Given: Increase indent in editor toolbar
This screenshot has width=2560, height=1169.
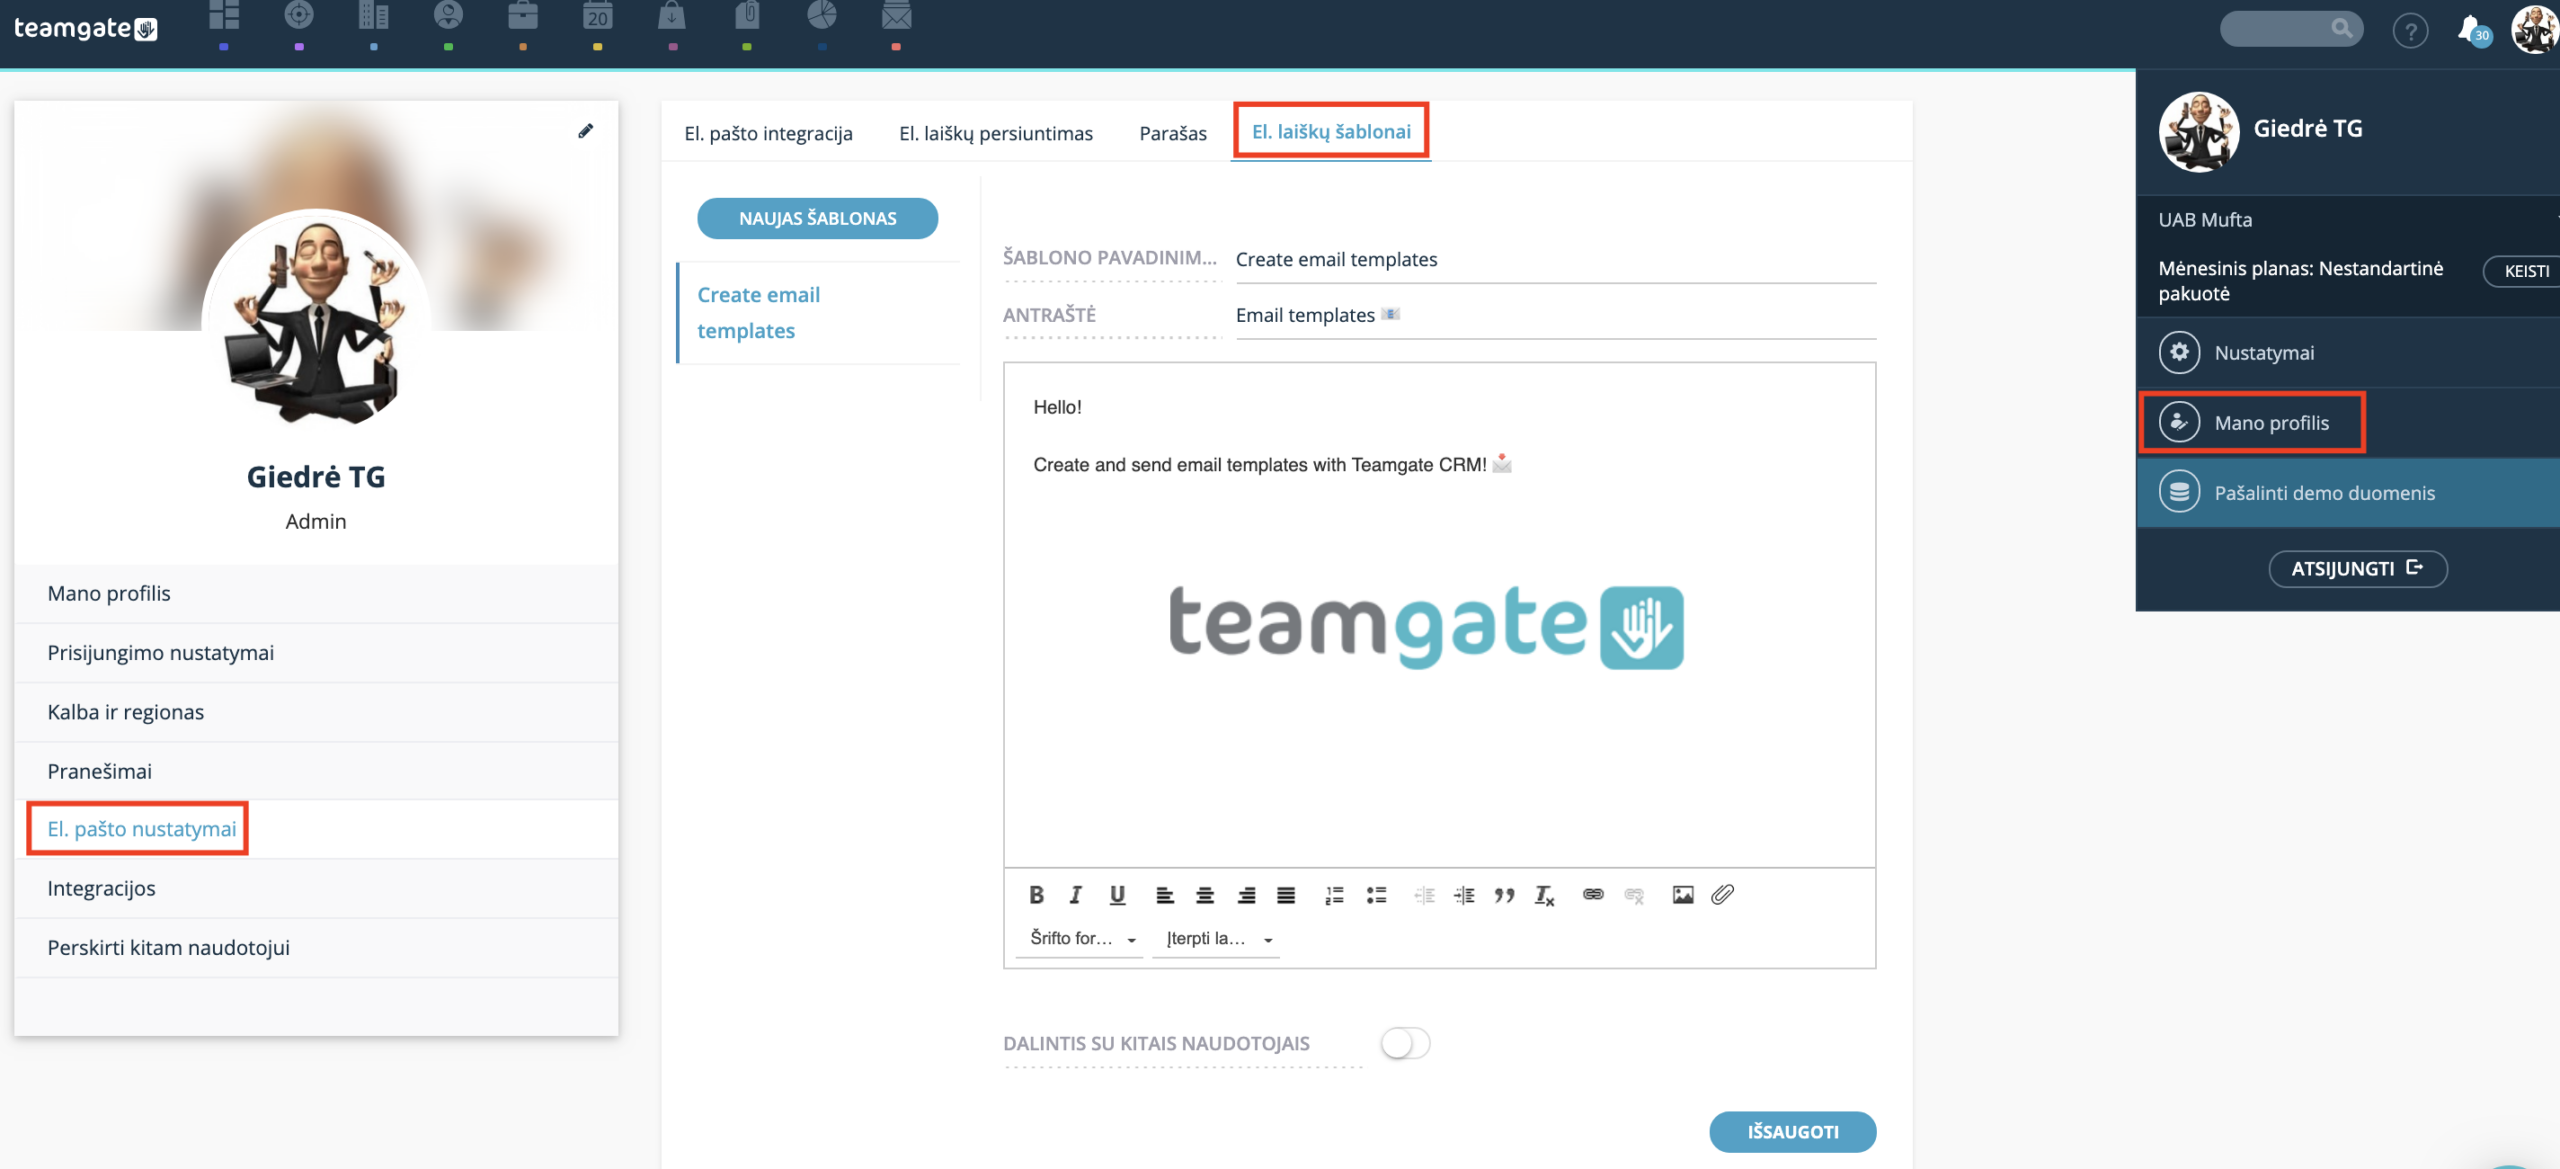Looking at the screenshot, I should (1464, 895).
